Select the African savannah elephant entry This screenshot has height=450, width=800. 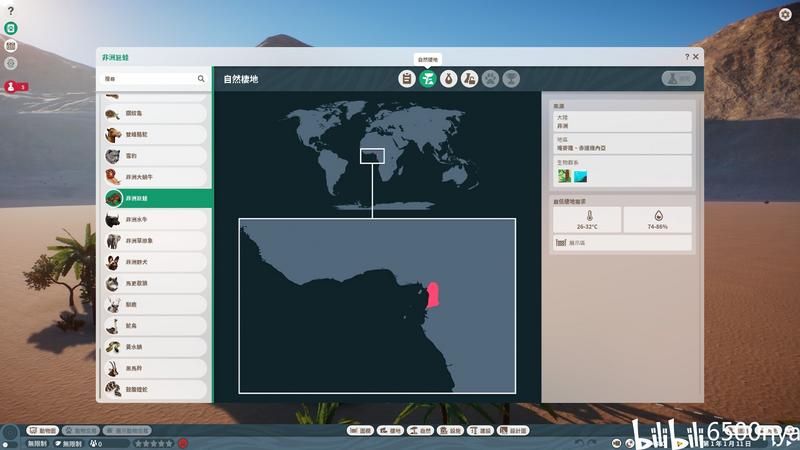tap(155, 241)
